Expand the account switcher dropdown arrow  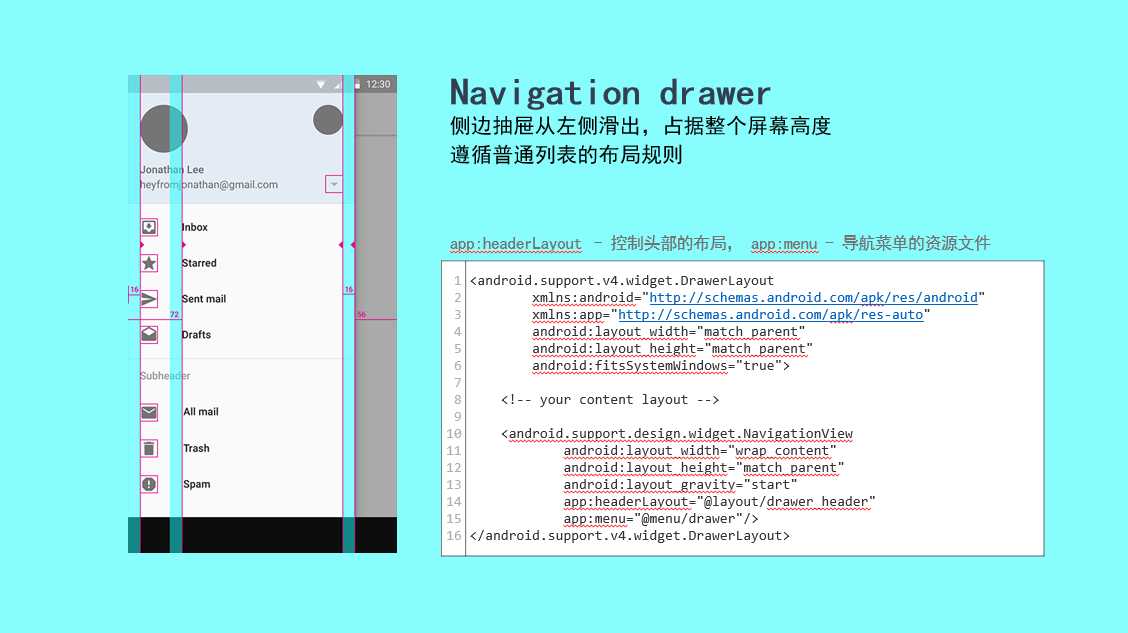coord(334,184)
